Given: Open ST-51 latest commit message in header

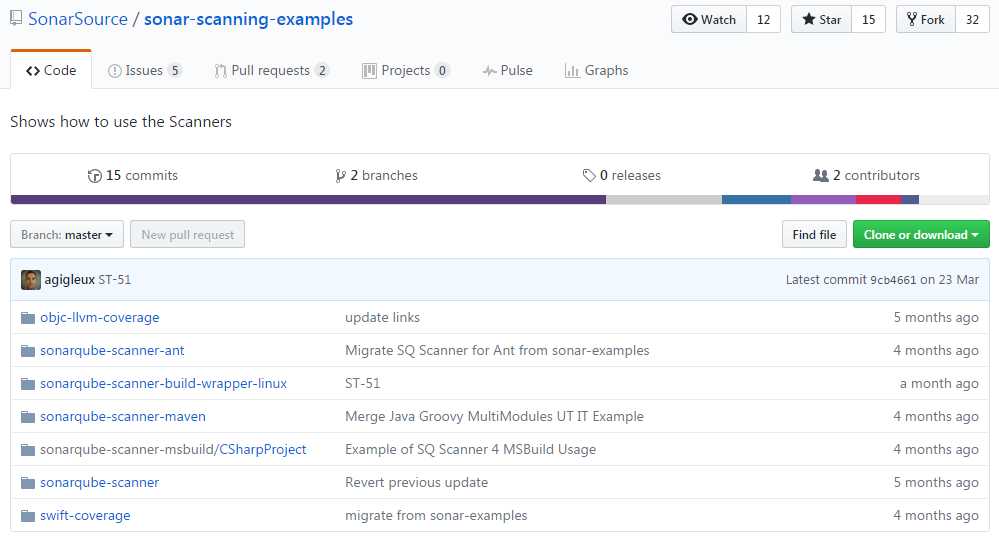Looking at the screenshot, I should click(115, 280).
